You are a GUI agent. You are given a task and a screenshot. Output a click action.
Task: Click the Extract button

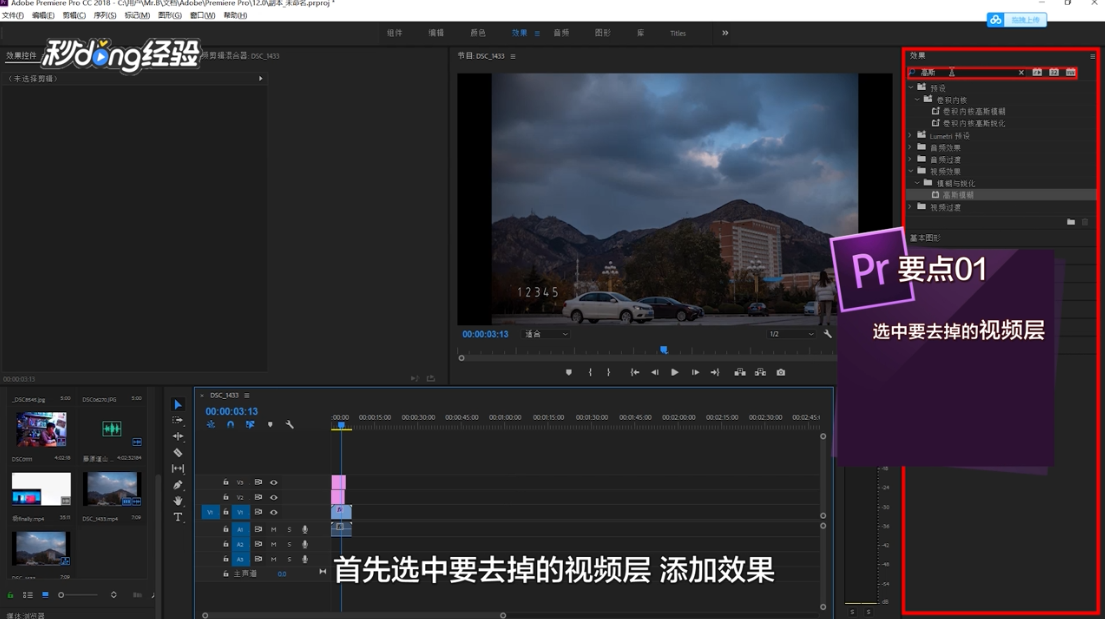point(760,372)
